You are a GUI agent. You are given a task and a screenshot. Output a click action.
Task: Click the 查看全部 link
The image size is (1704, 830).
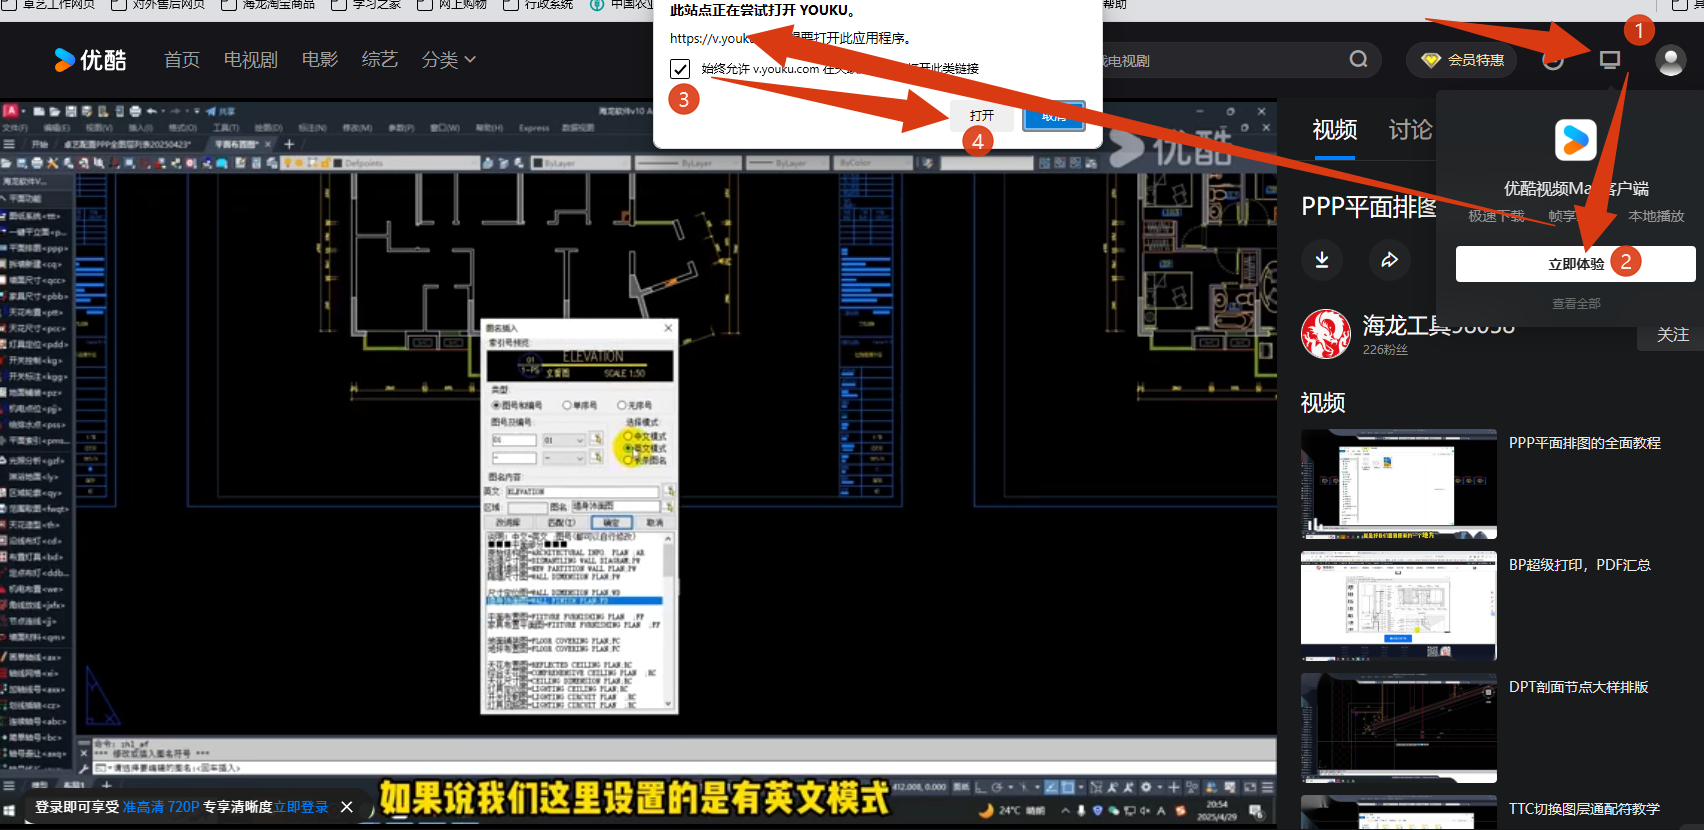click(x=1576, y=304)
